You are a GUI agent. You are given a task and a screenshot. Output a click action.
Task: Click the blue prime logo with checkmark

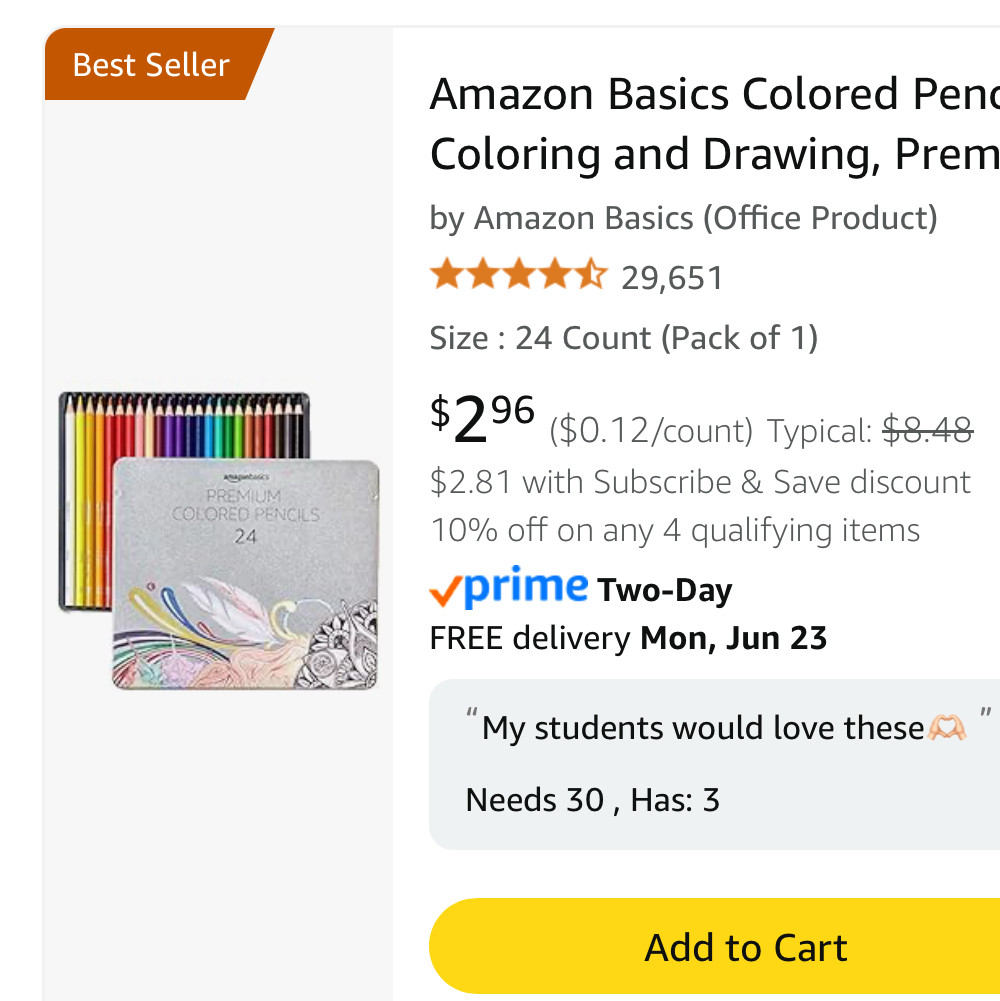pos(509,586)
